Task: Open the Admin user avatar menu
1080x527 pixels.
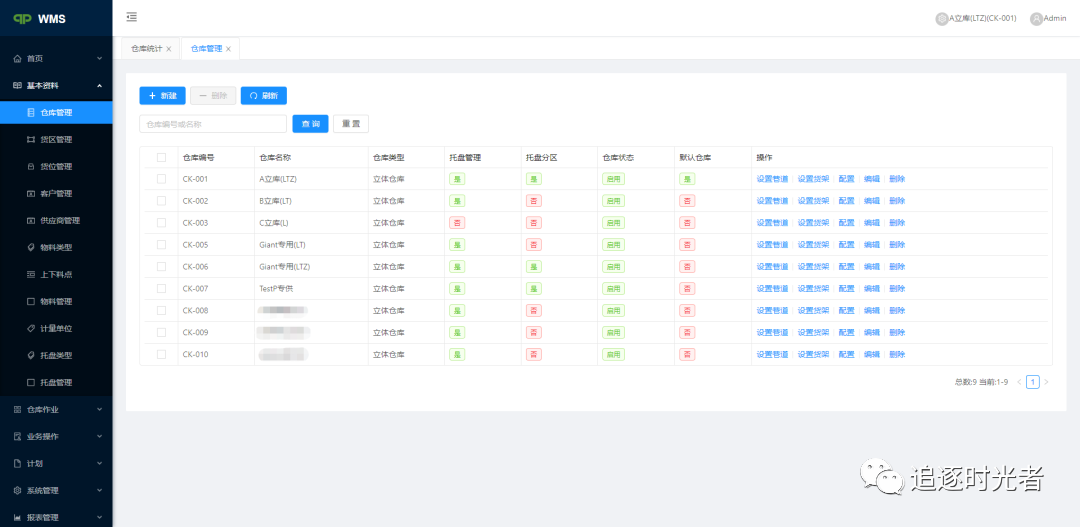Action: tap(1036, 19)
